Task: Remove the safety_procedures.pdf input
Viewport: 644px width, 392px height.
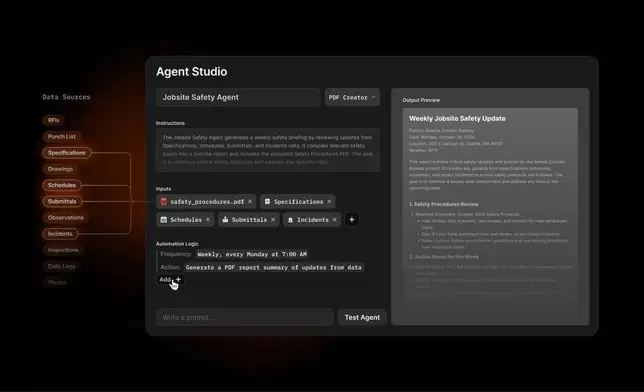Action: (250, 201)
